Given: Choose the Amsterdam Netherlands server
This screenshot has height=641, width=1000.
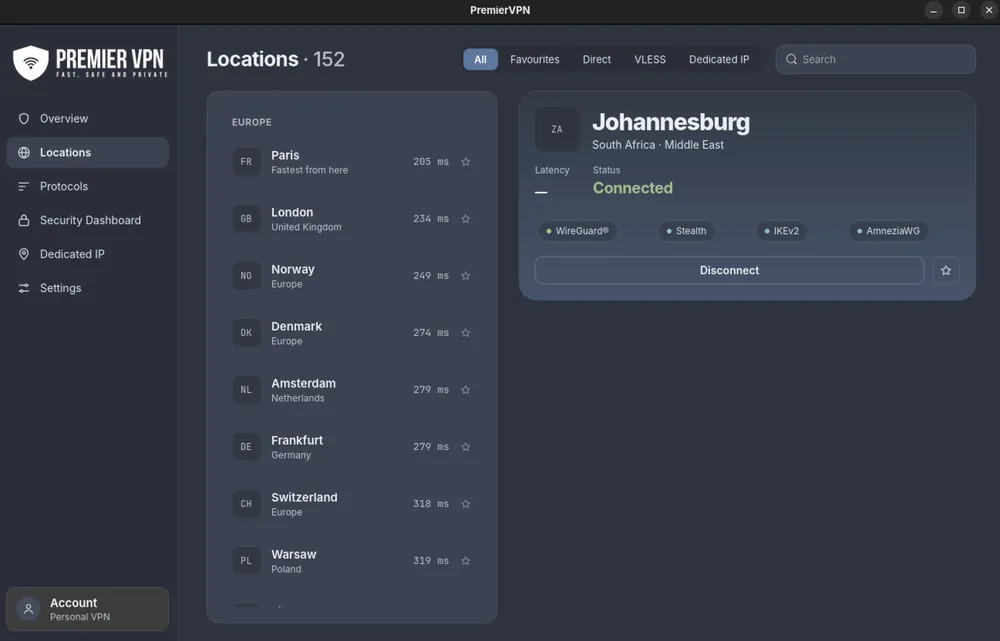Looking at the screenshot, I should coord(352,390).
